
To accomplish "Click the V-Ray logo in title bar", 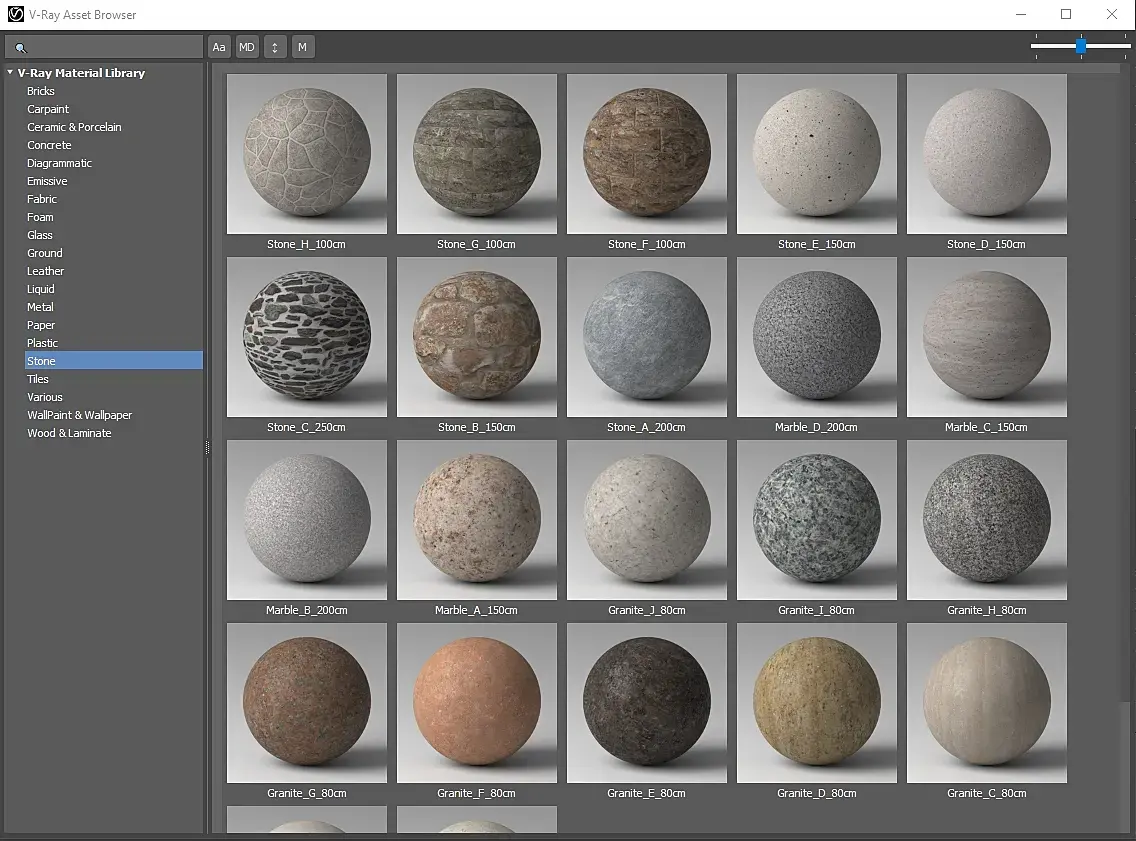I will 15,15.
